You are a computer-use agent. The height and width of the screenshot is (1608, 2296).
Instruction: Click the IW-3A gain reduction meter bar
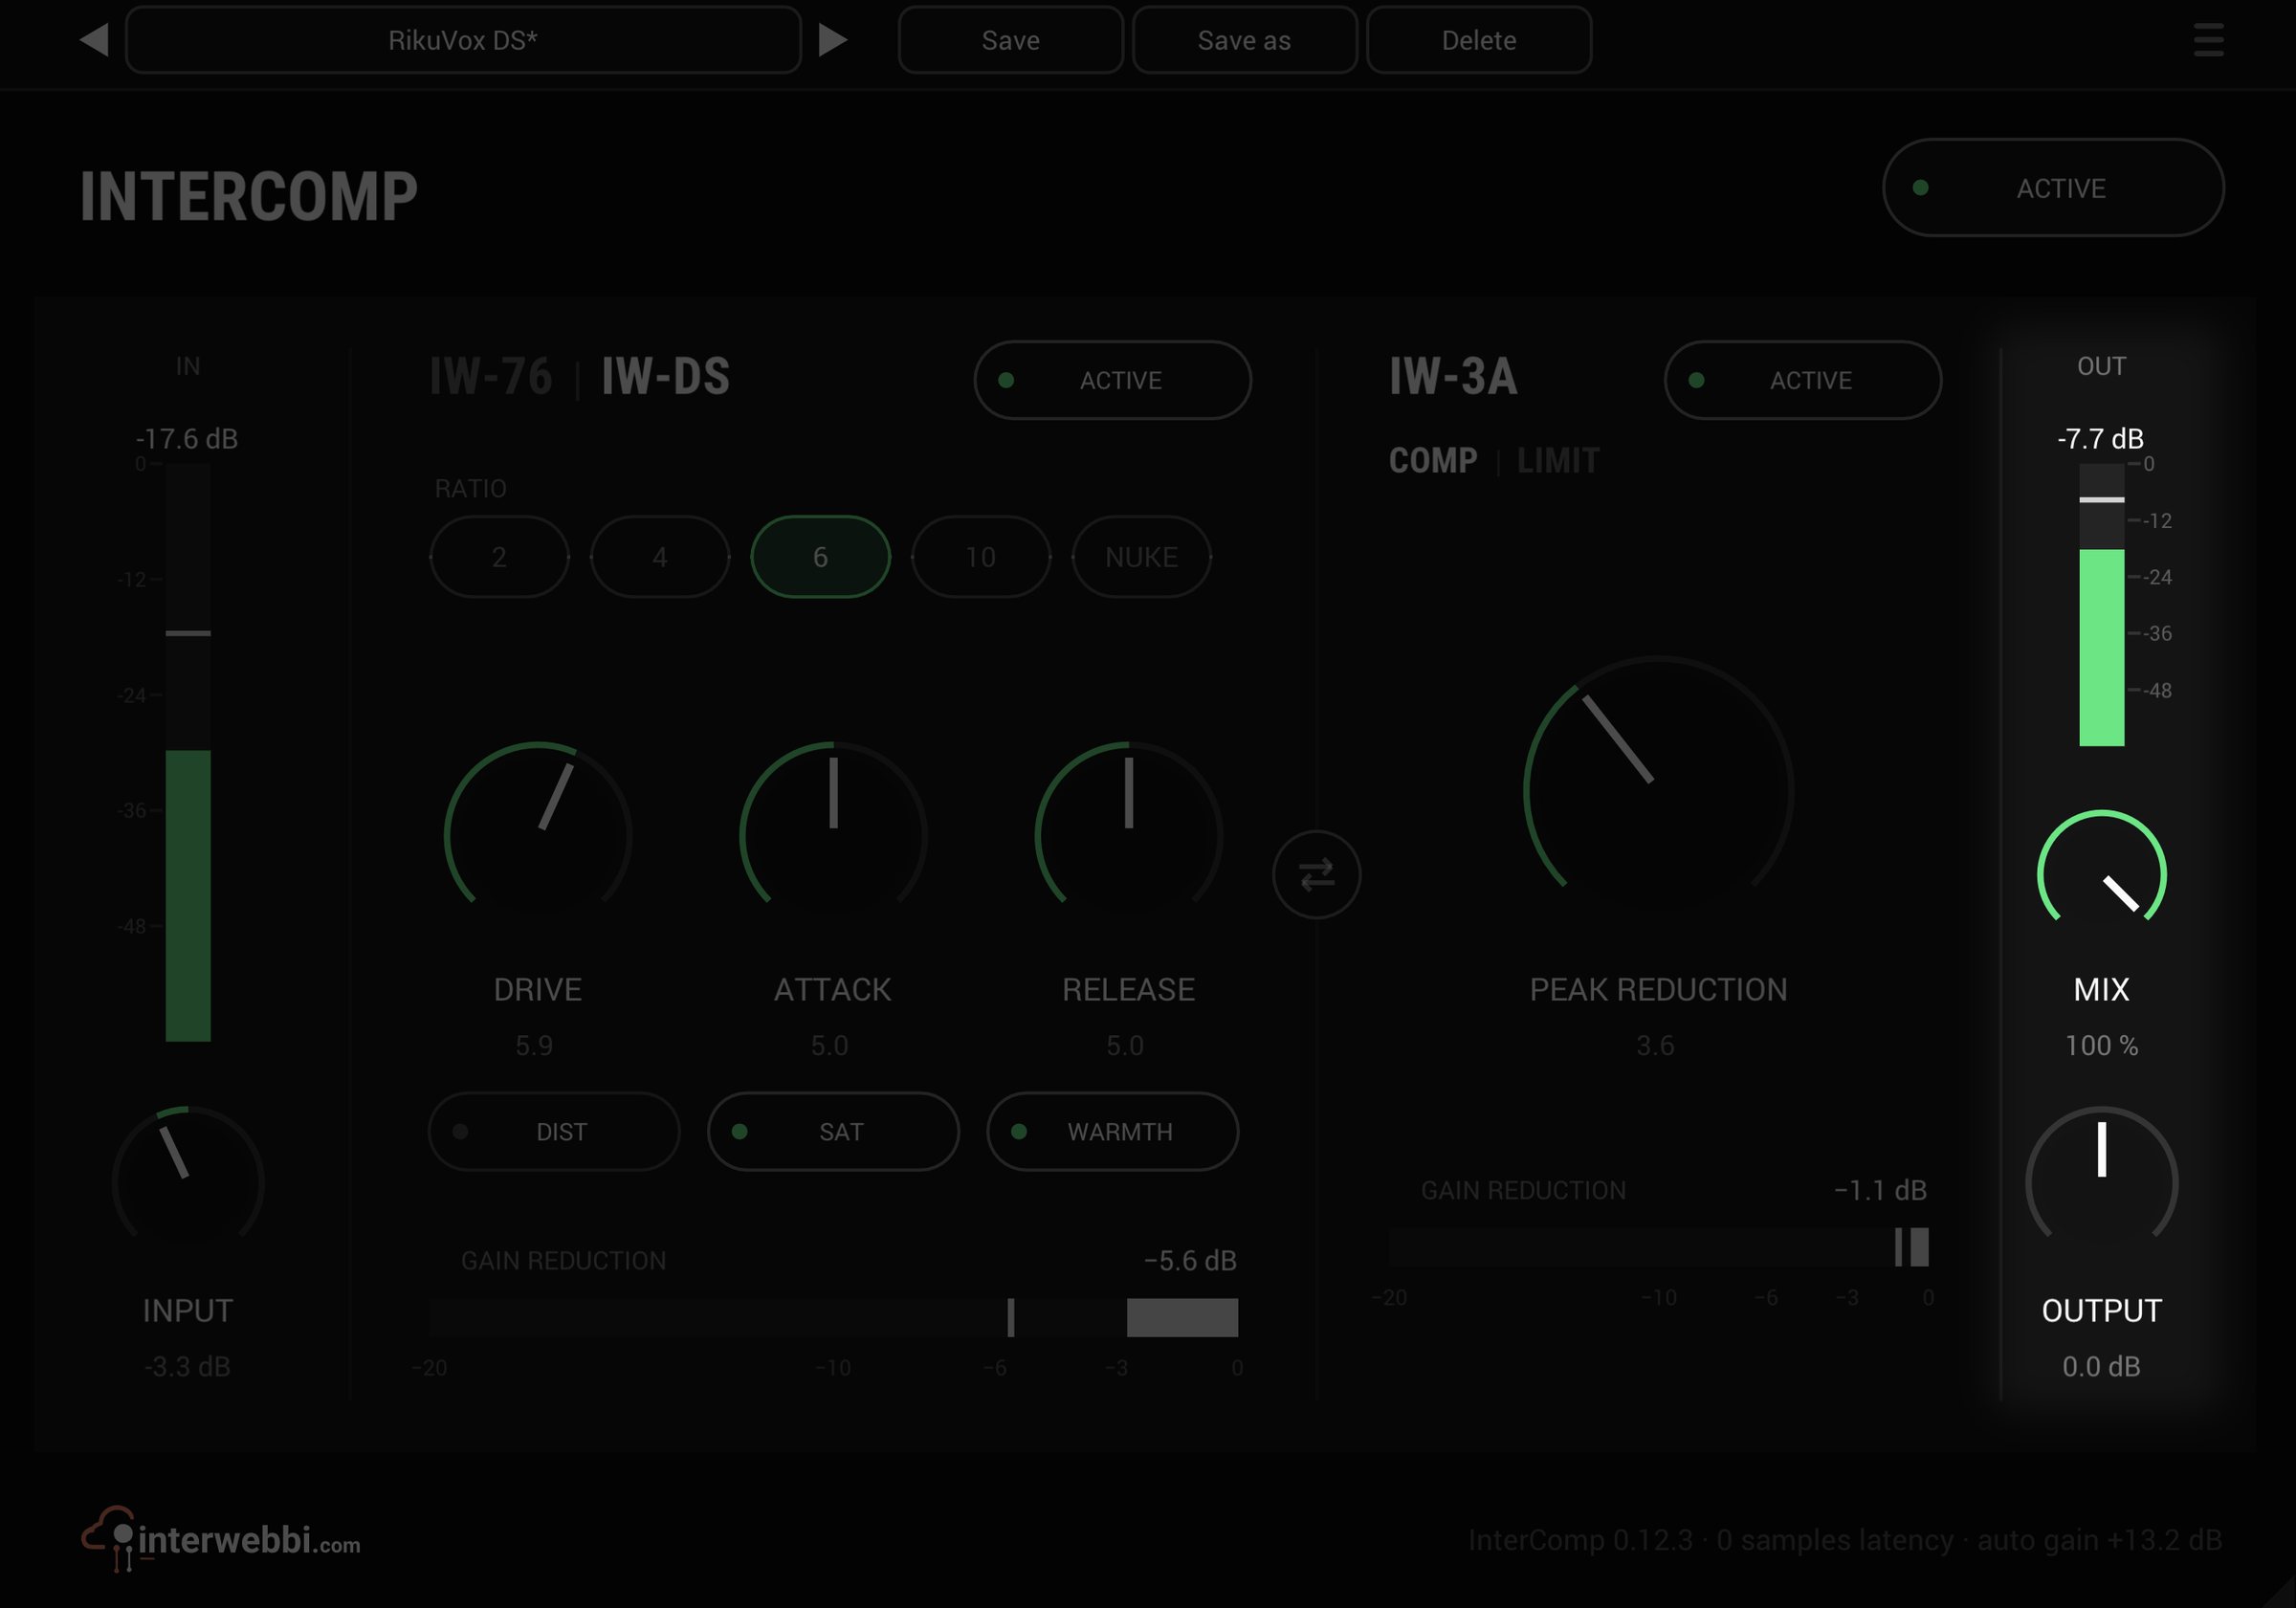pyautogui.click(x=1658, y=1247)
